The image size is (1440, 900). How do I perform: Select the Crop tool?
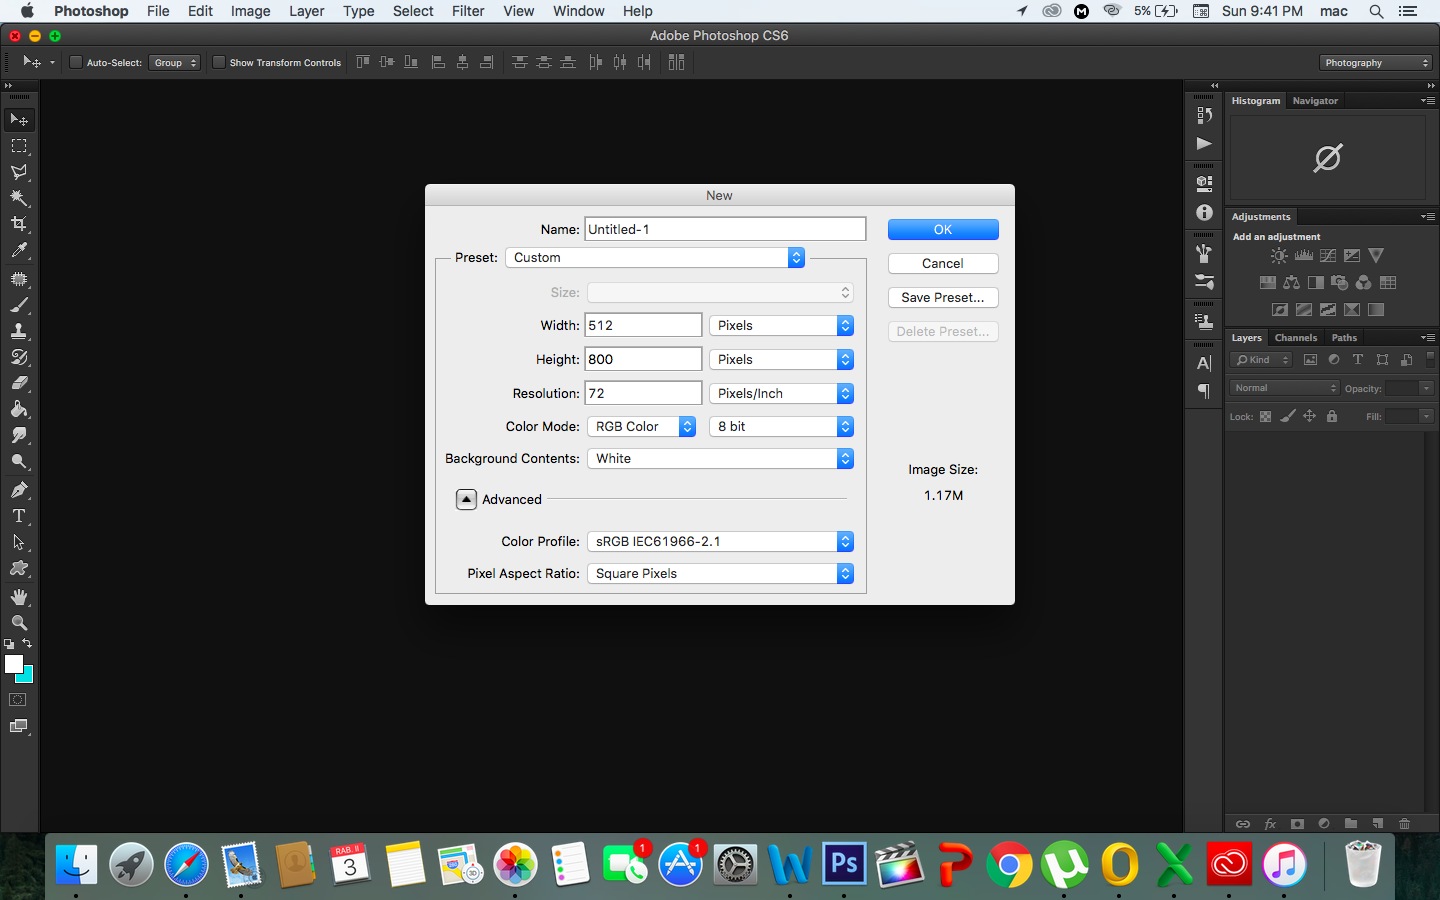point(19,224)
